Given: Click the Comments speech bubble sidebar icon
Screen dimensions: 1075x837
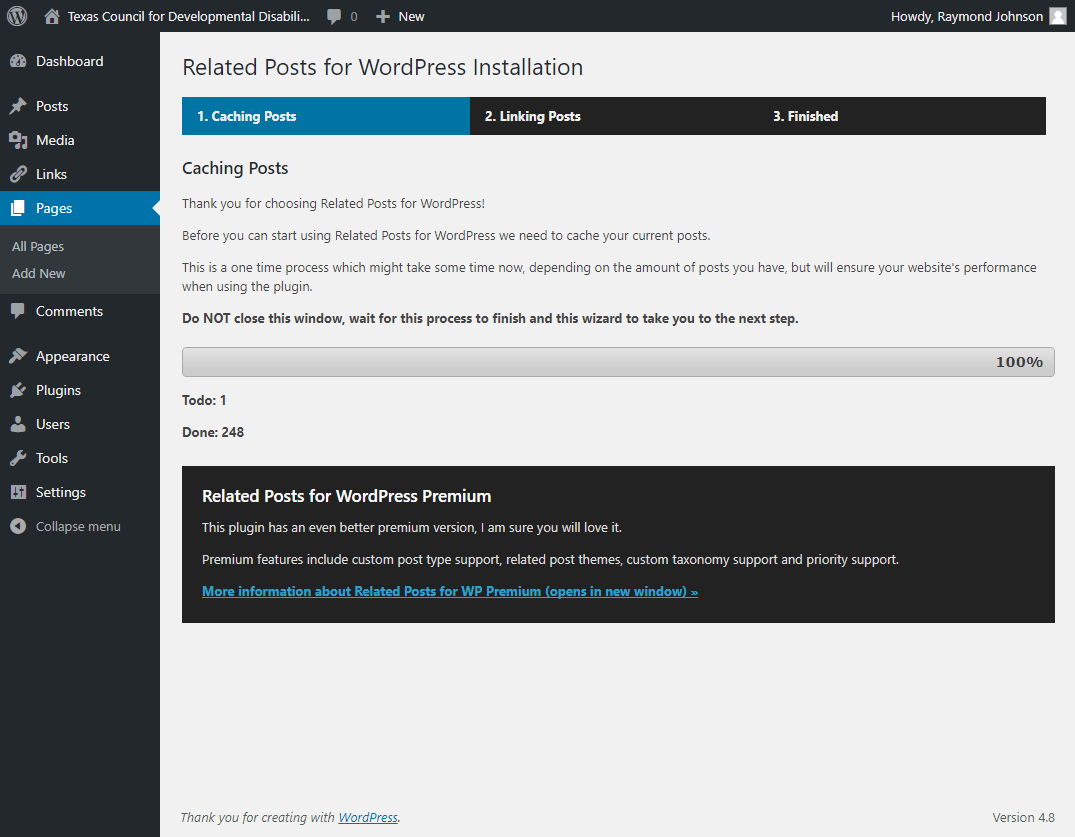Looking at the screenshot, I should 18,311.
